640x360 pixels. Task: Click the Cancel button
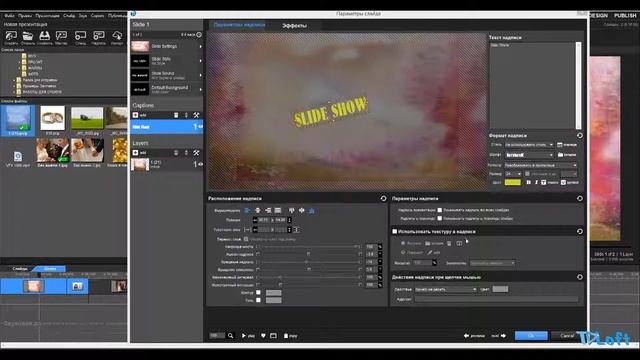coord(567,336)
